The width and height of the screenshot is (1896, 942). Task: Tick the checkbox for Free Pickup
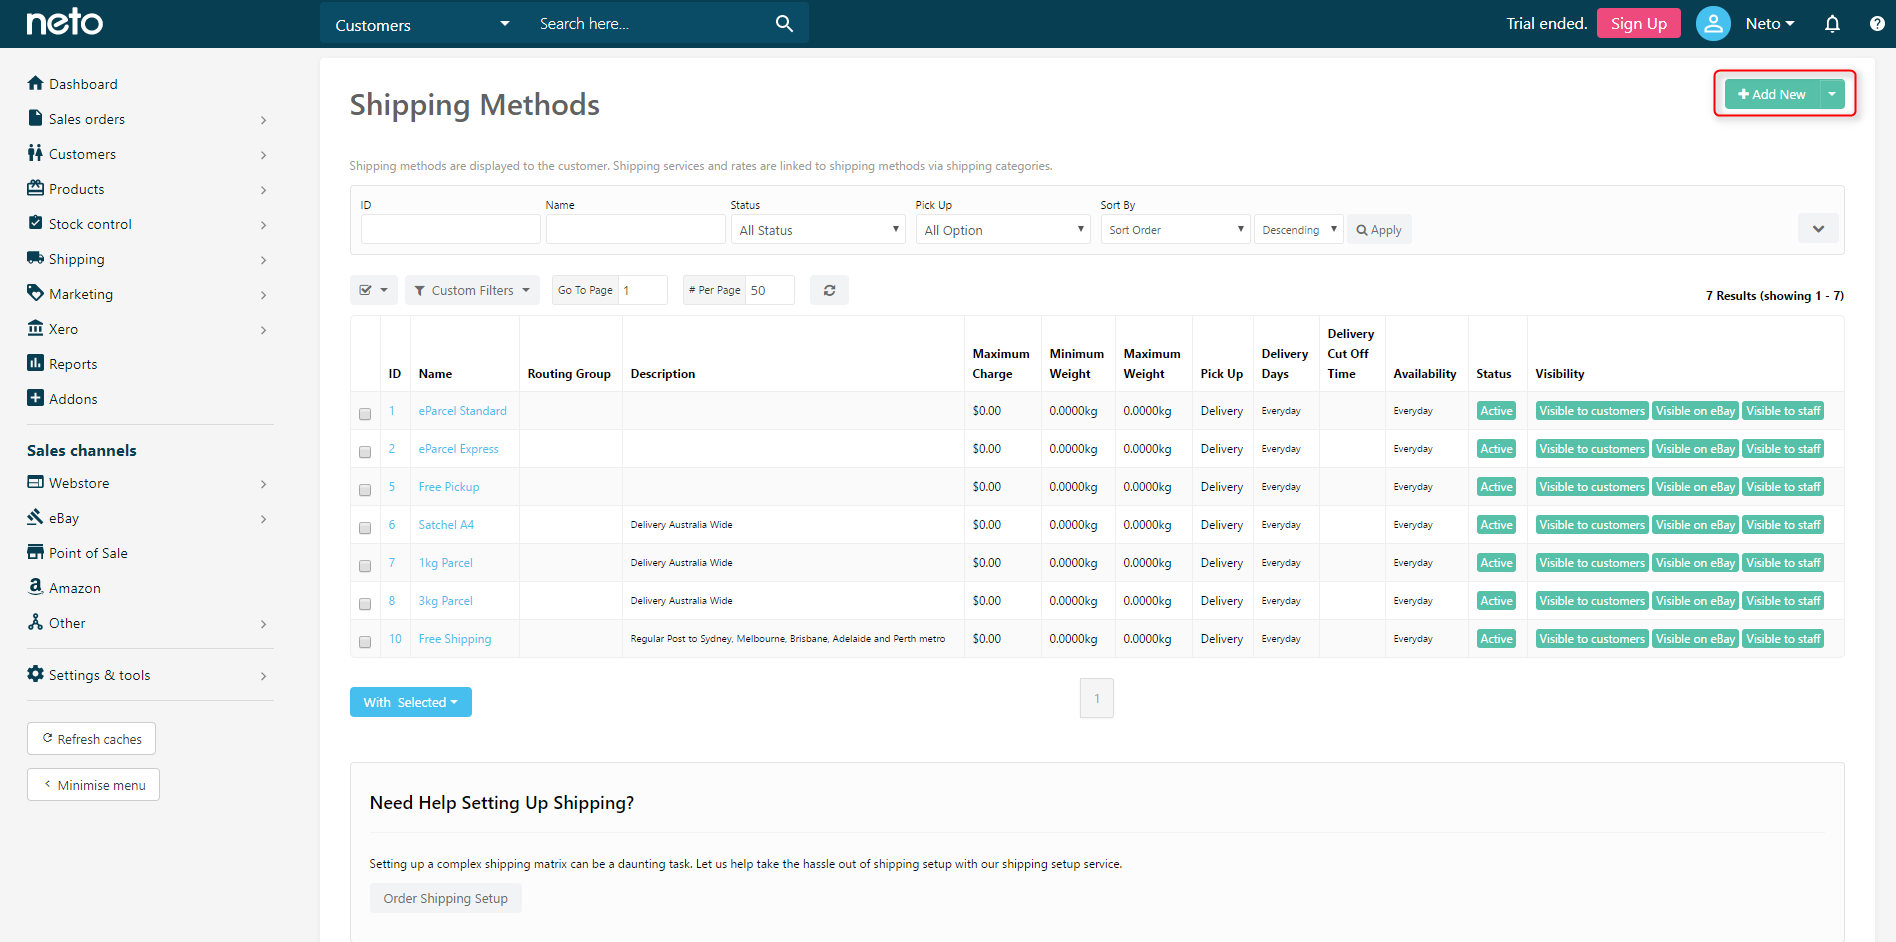coord(365,489)
